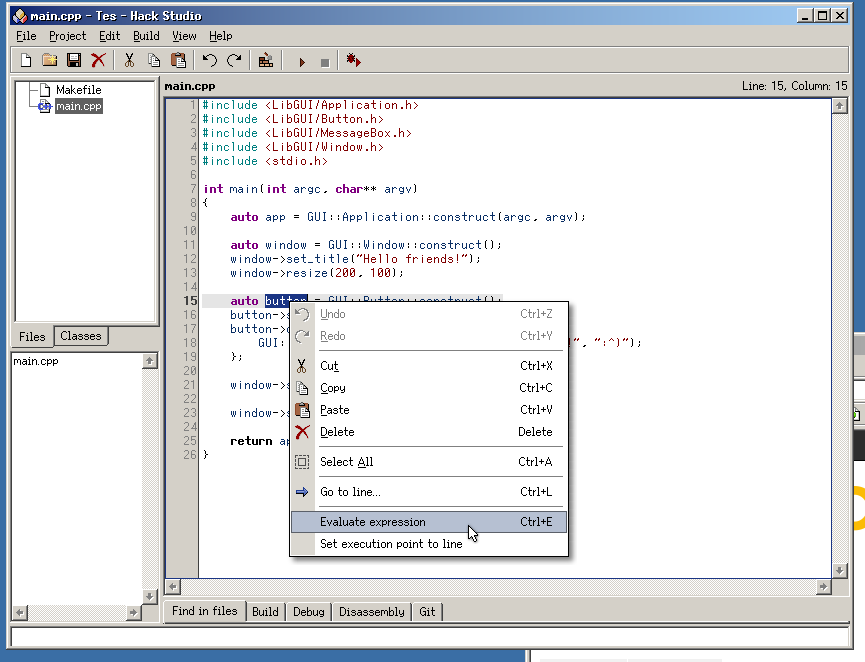The image size is (865, 662).
Task: Click open files list scroll left arrow
Action: coord(20,612)
